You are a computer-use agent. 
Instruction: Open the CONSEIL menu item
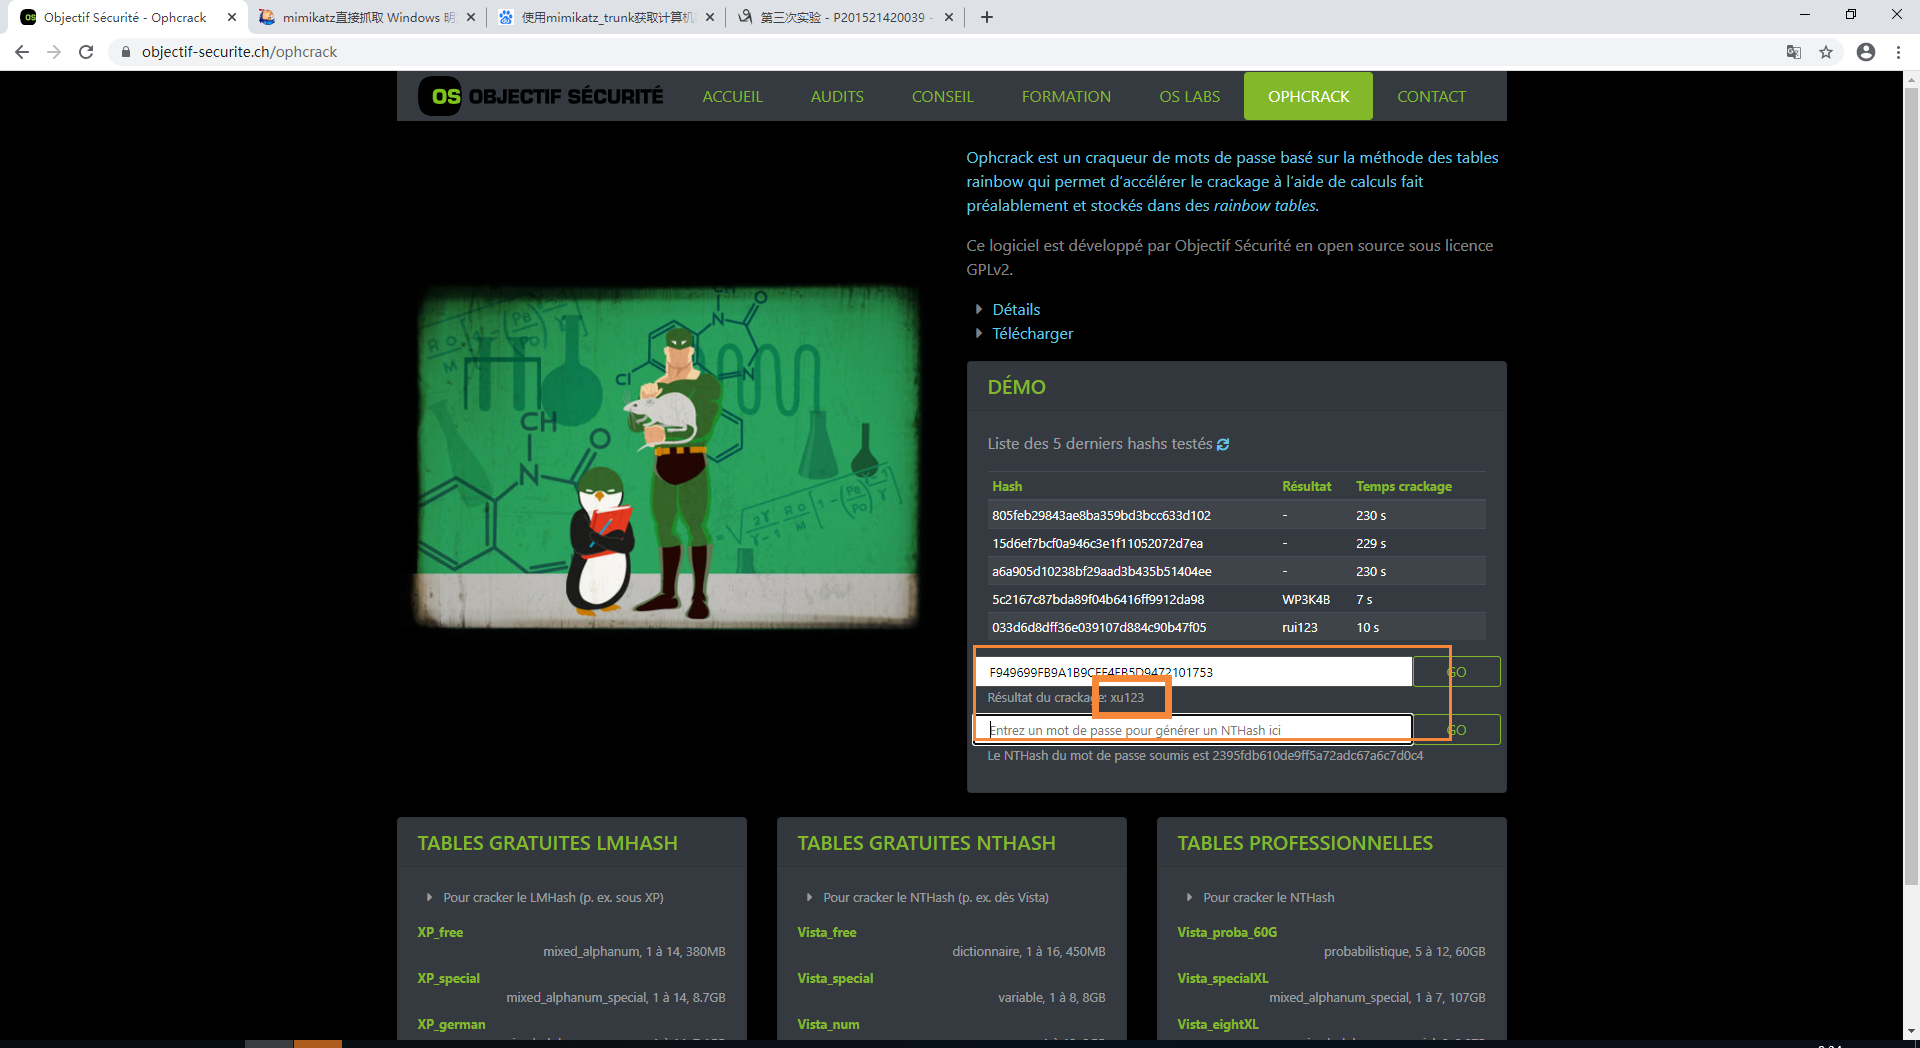point(942,97)
